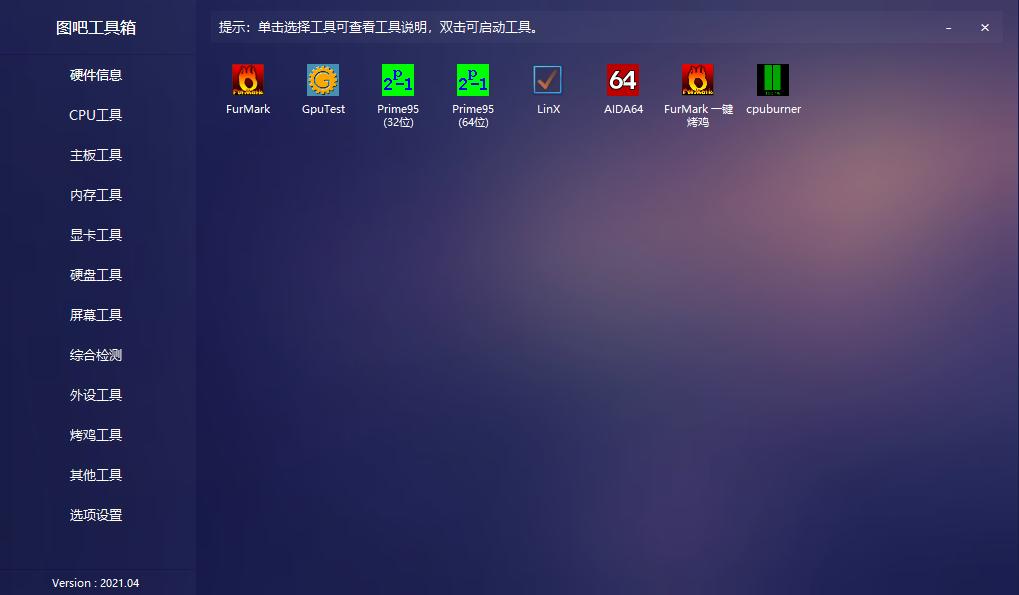Switch to 硬件信息 category
This screenshot has width=1019, height=595.
(97, 75)
